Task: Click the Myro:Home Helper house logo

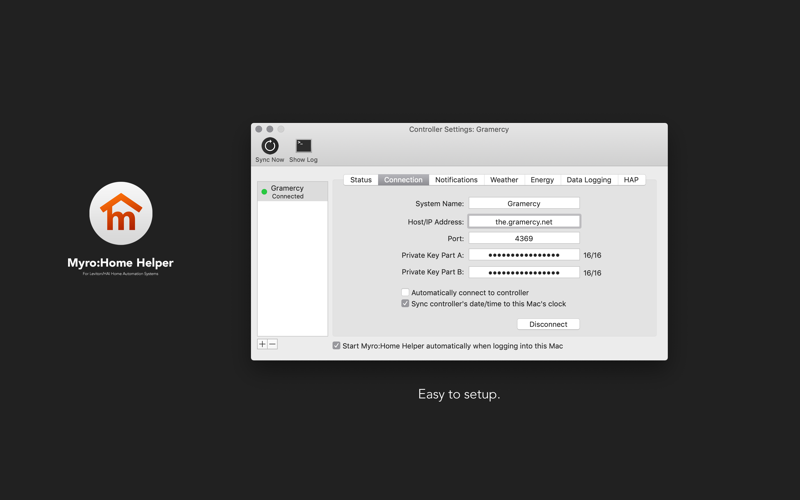Action: click(121, 213)
